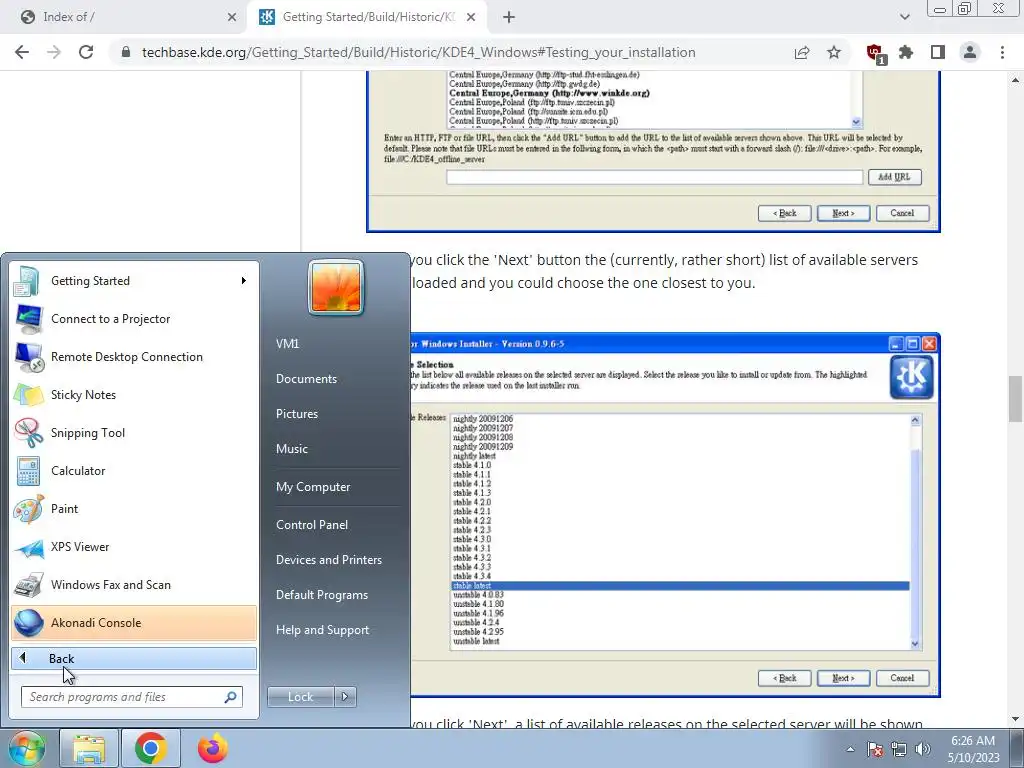This screenshot has height=768, width=1024.
Task: Close the Getting Started tab
Action: 471,17
